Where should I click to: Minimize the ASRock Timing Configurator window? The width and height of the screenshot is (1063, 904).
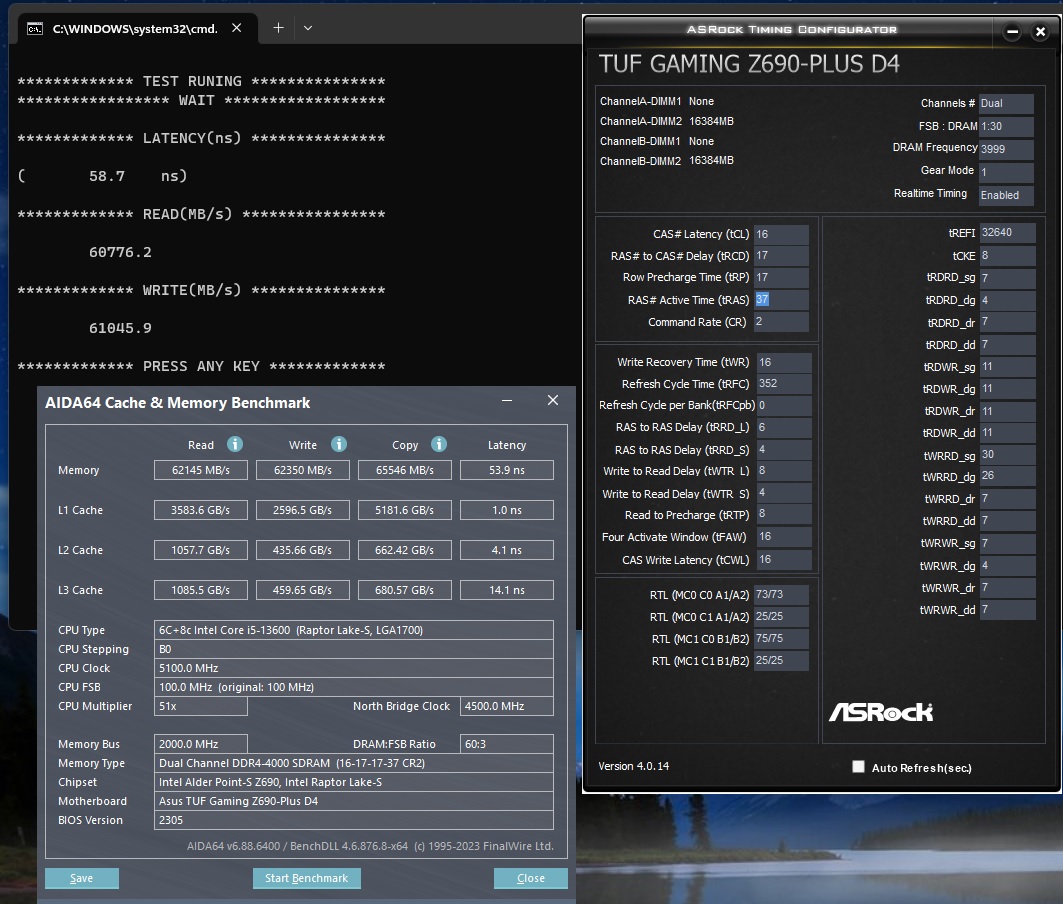click(x=1012, y=31)
